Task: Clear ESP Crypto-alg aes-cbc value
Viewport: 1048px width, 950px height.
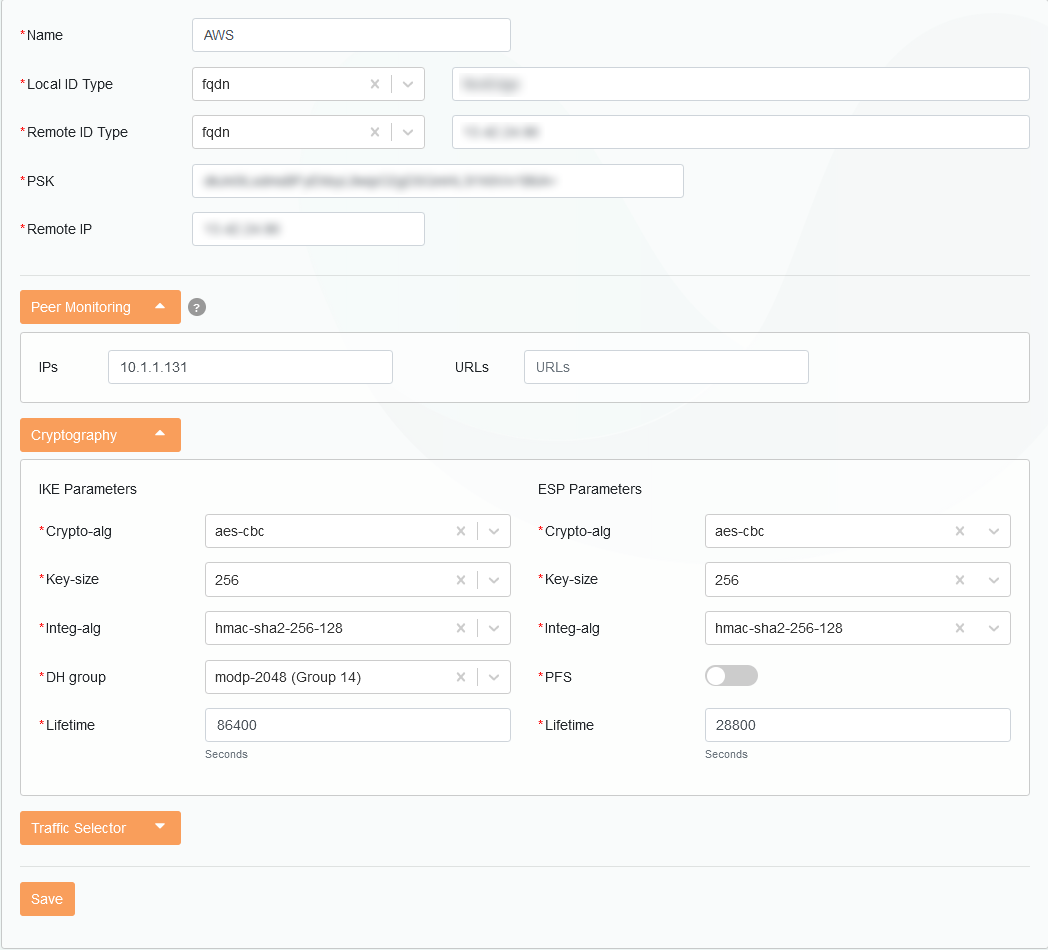Action: tap(960, 532)
